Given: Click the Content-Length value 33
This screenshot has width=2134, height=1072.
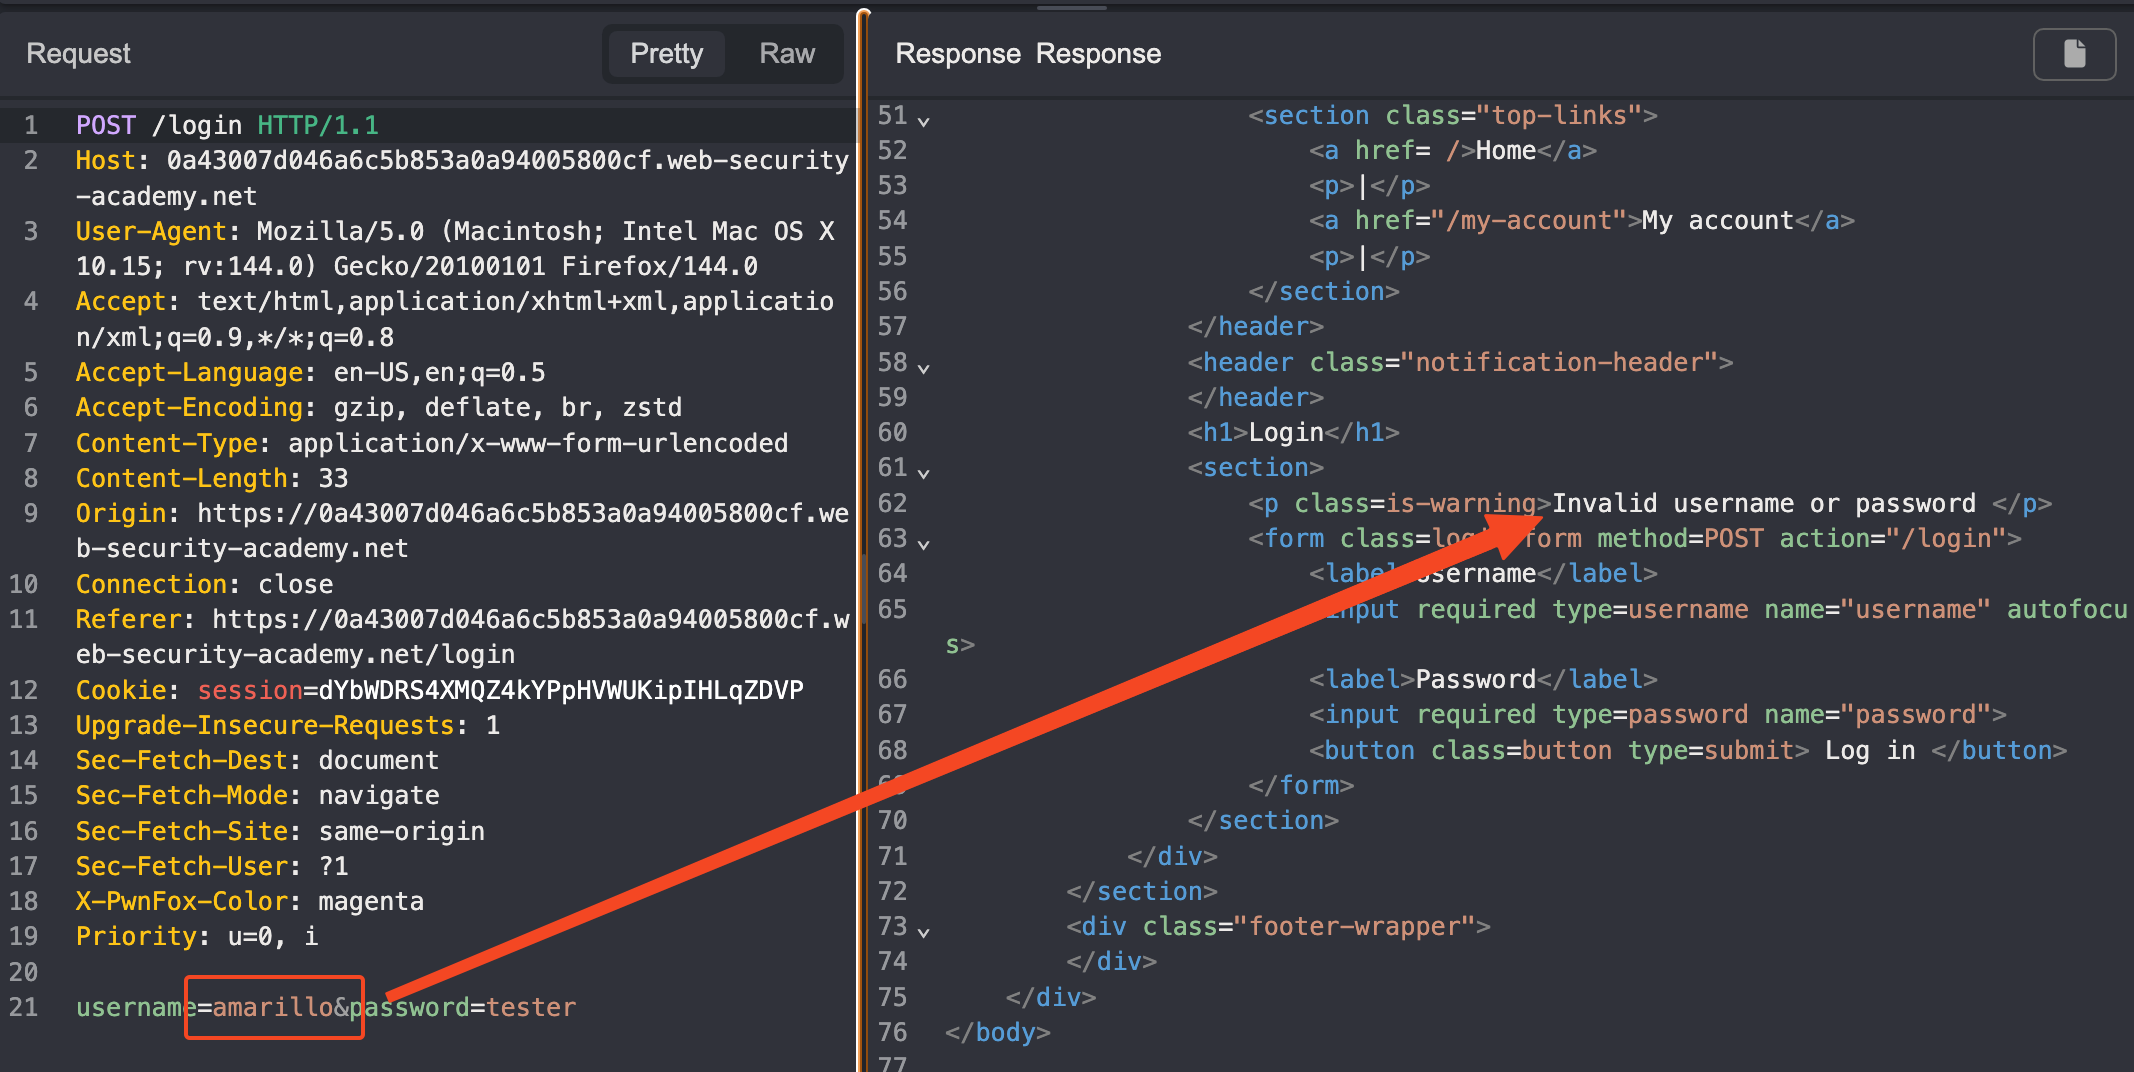Looking at the screenshot, I should tap(333, 478).
